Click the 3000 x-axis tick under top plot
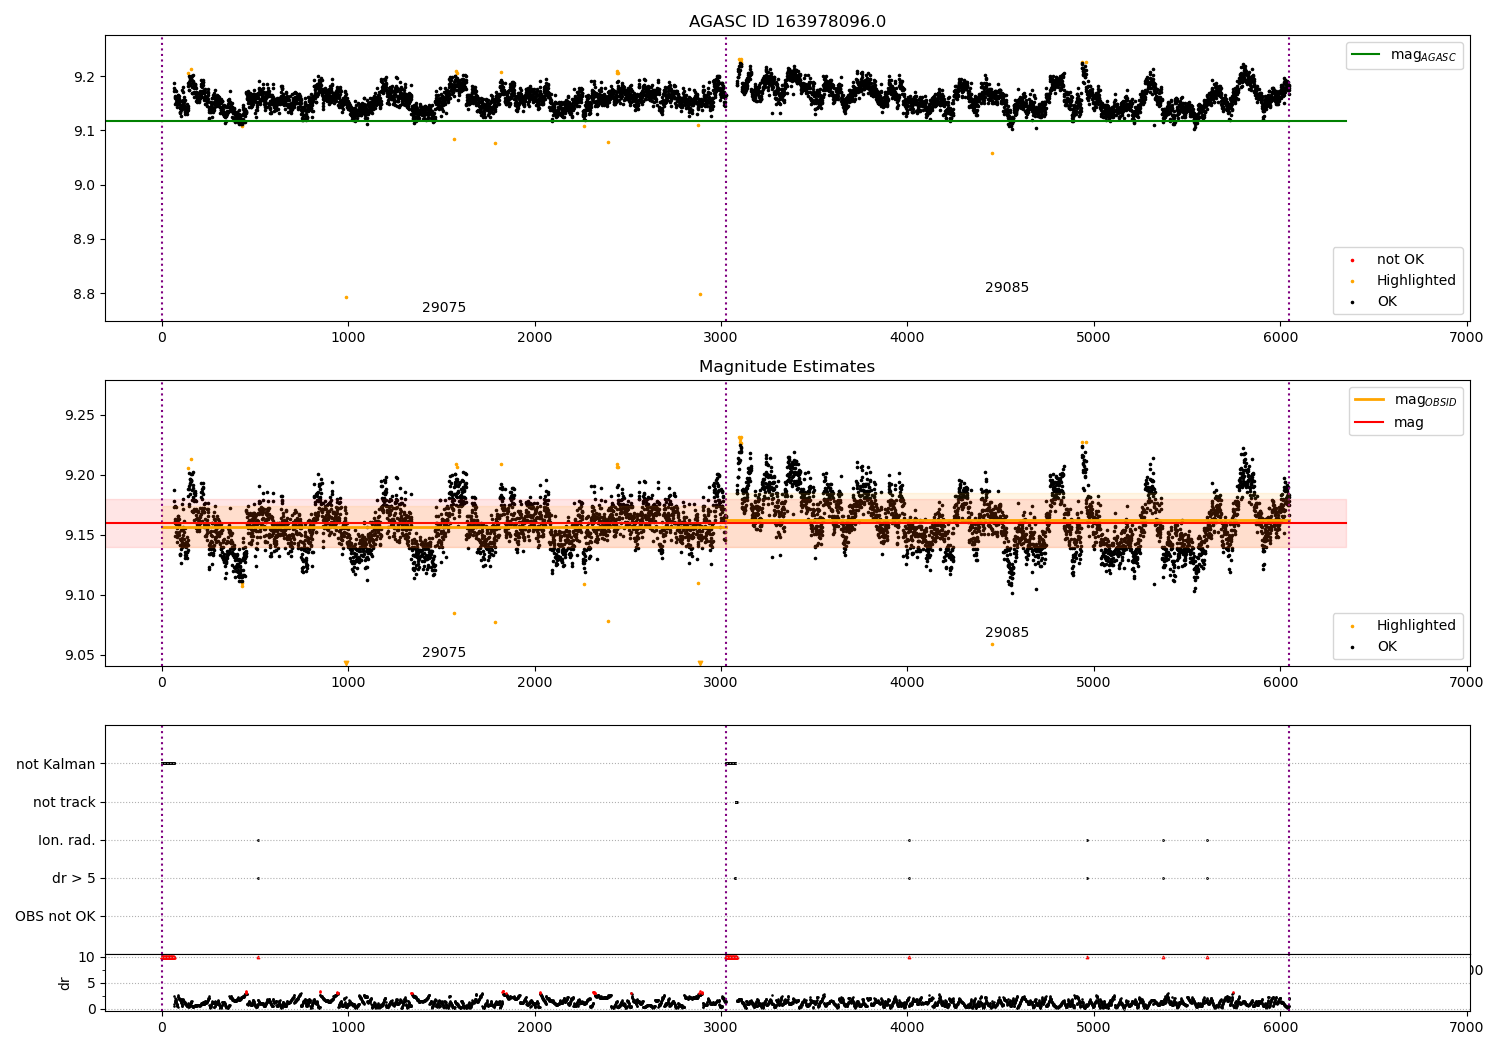 (721, 337)
